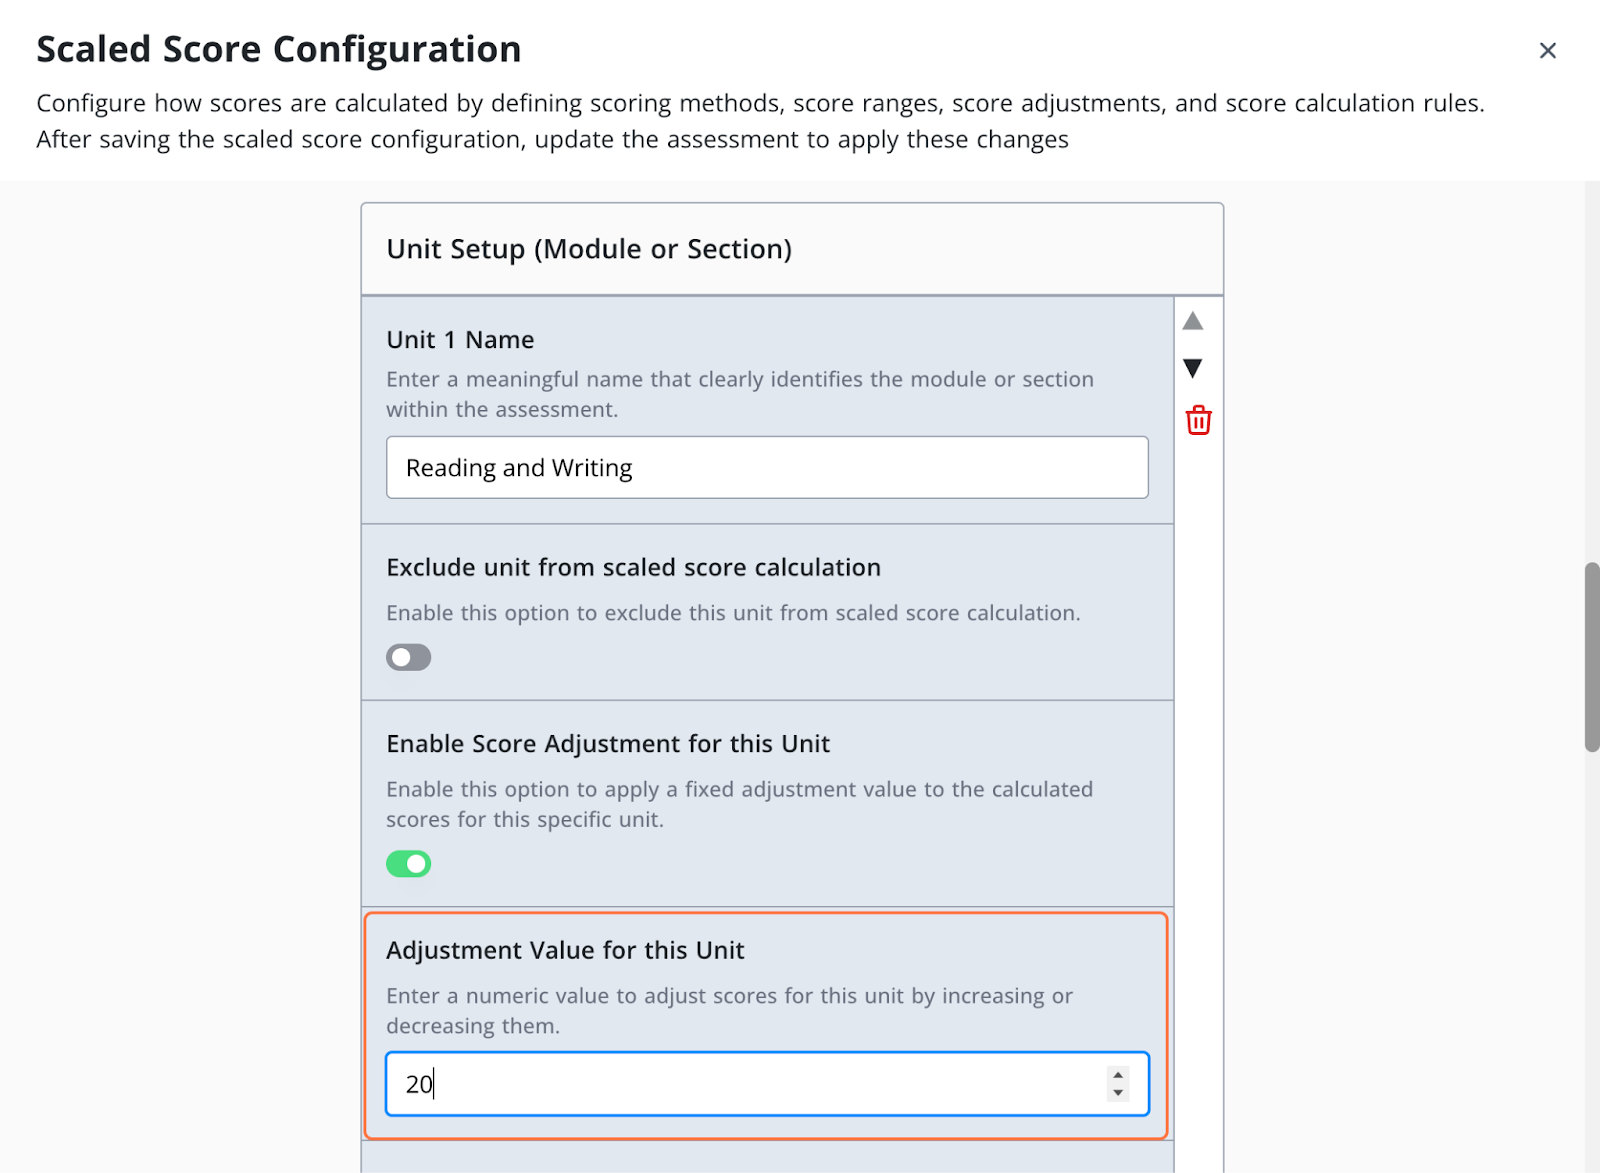
Task: Close the Scaled Score Configuration dialog
Action: coord(1547,51)
